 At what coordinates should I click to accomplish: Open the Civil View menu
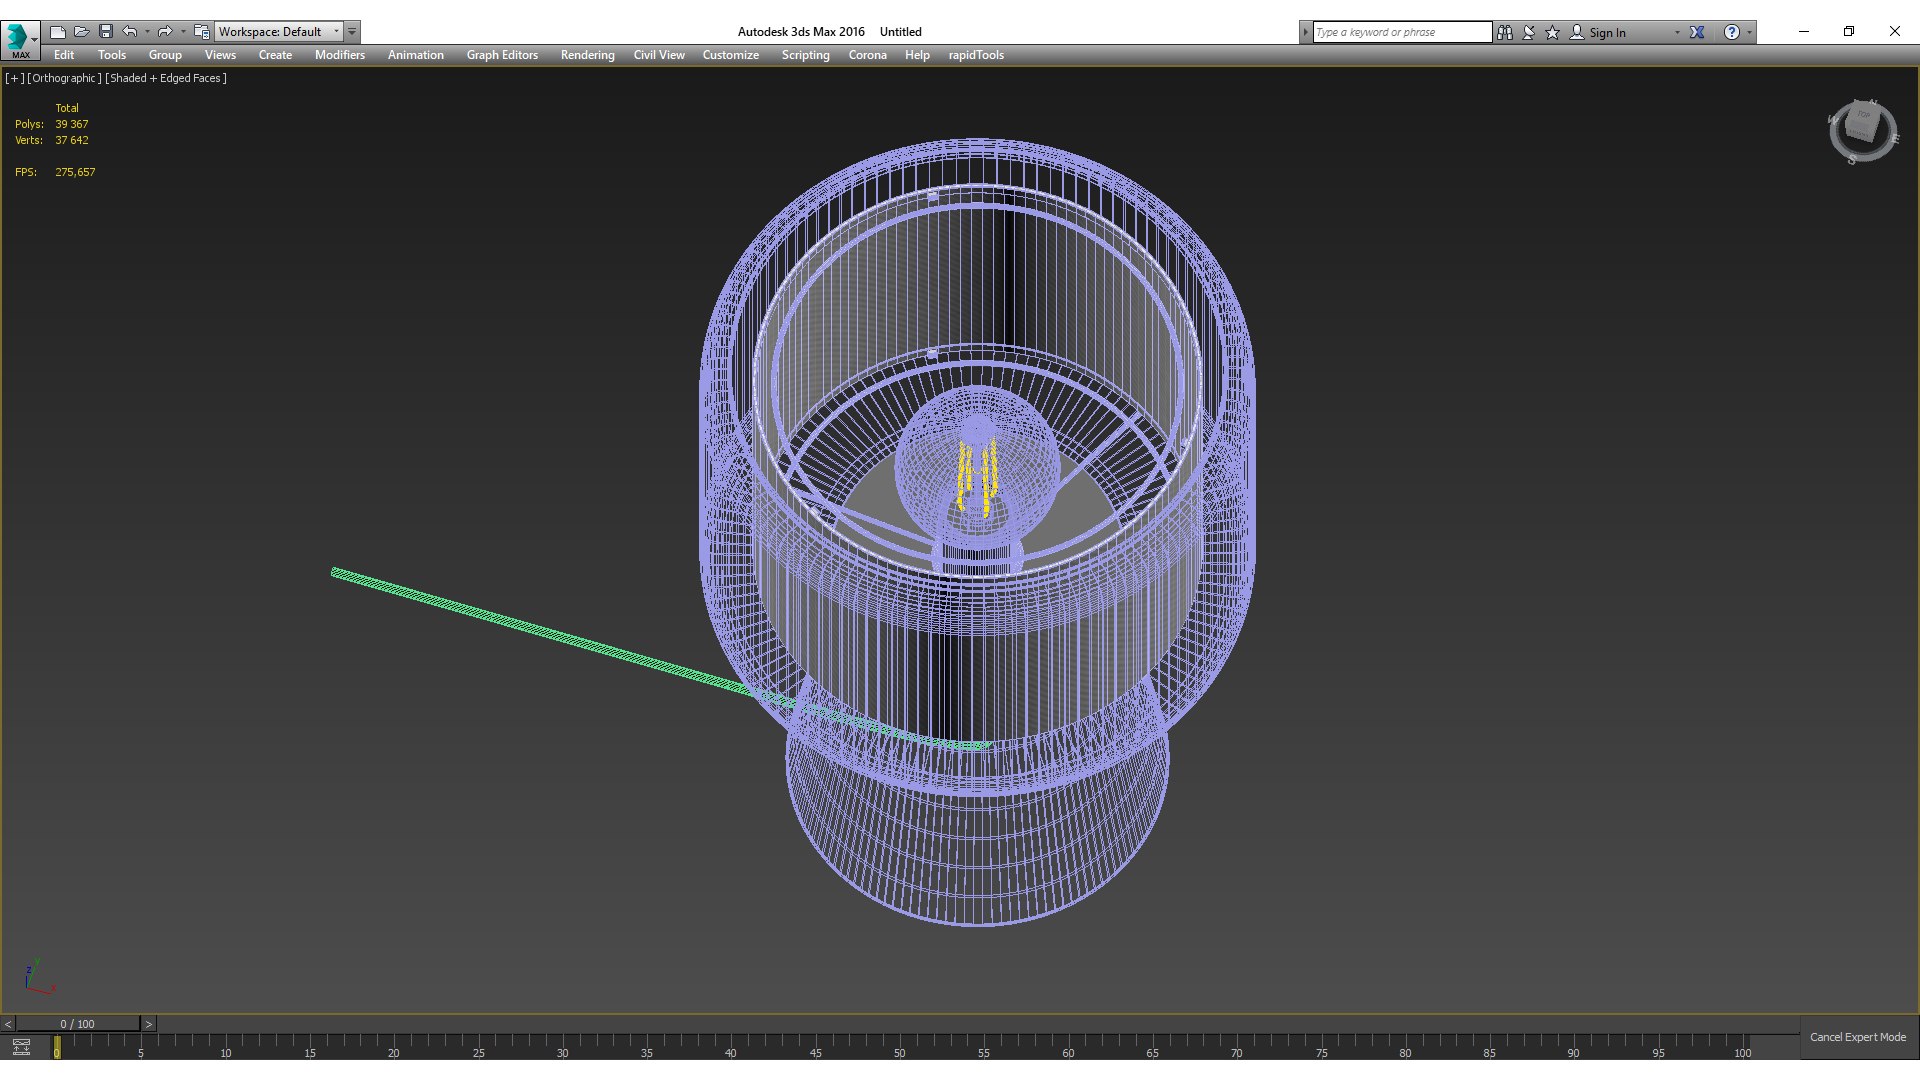659,55
